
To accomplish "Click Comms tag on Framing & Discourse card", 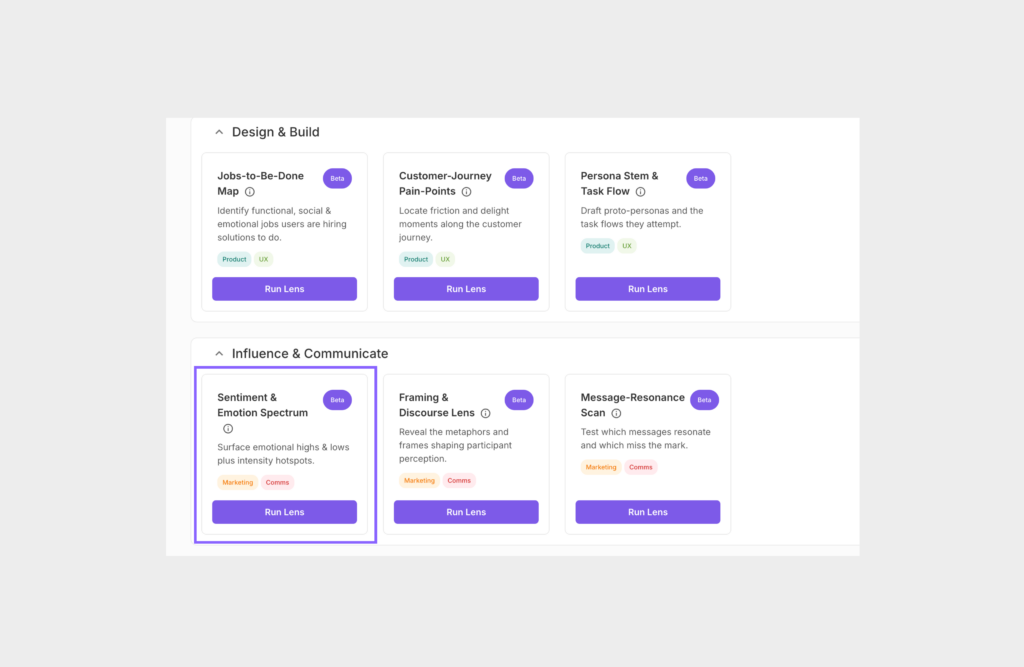I will click(459, 481).
